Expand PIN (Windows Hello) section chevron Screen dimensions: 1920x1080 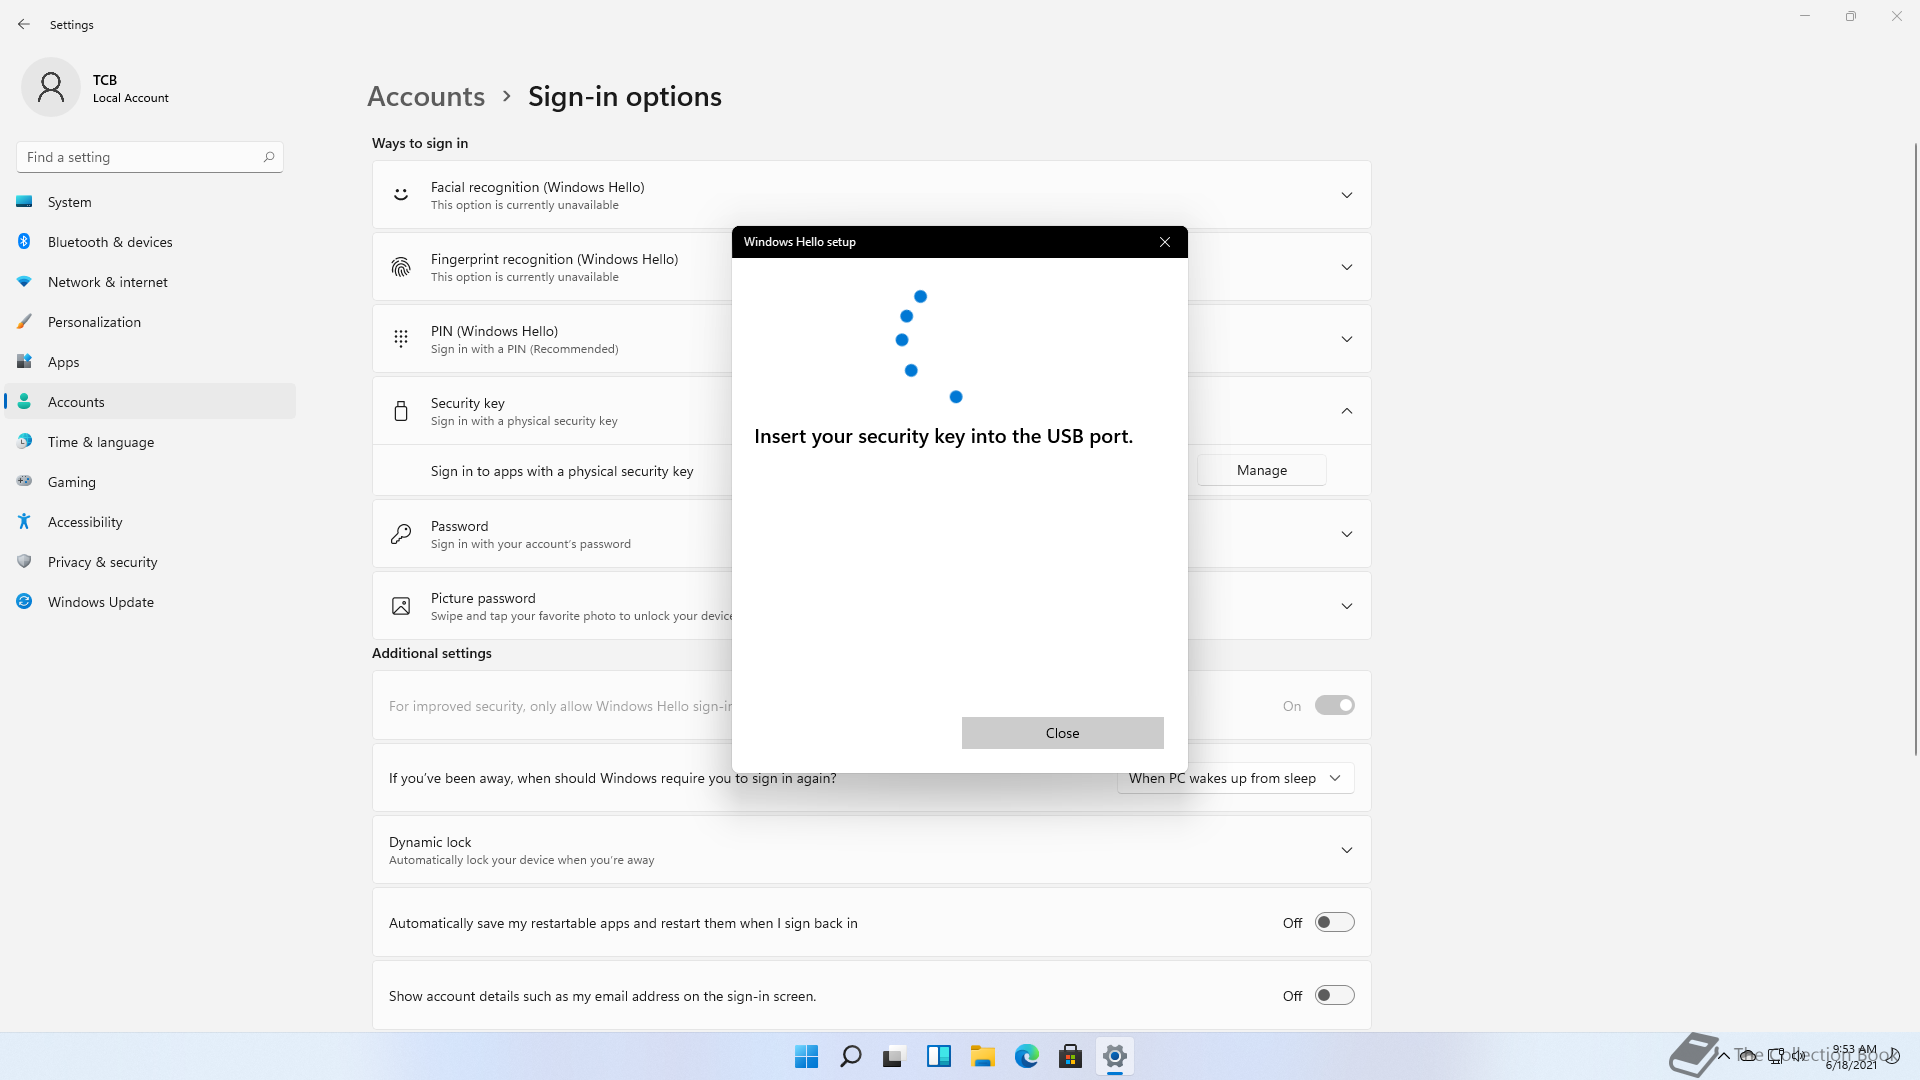pos(1347,339)
